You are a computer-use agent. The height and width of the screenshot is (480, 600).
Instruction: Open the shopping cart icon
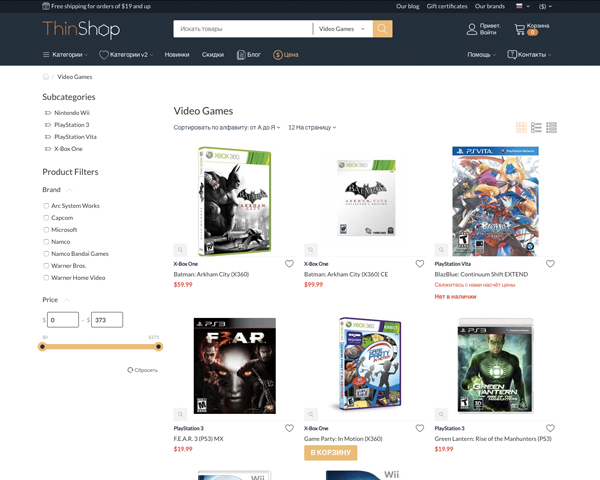point(520,29)
